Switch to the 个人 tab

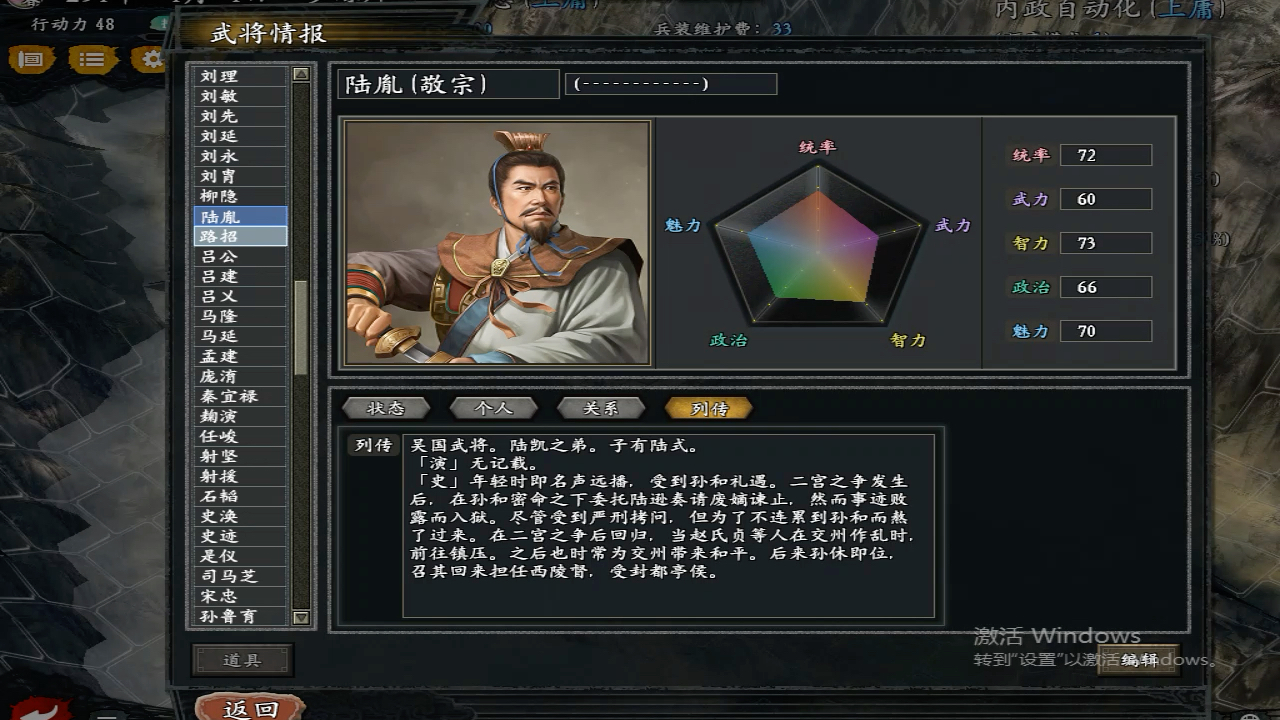pos(493,408)
